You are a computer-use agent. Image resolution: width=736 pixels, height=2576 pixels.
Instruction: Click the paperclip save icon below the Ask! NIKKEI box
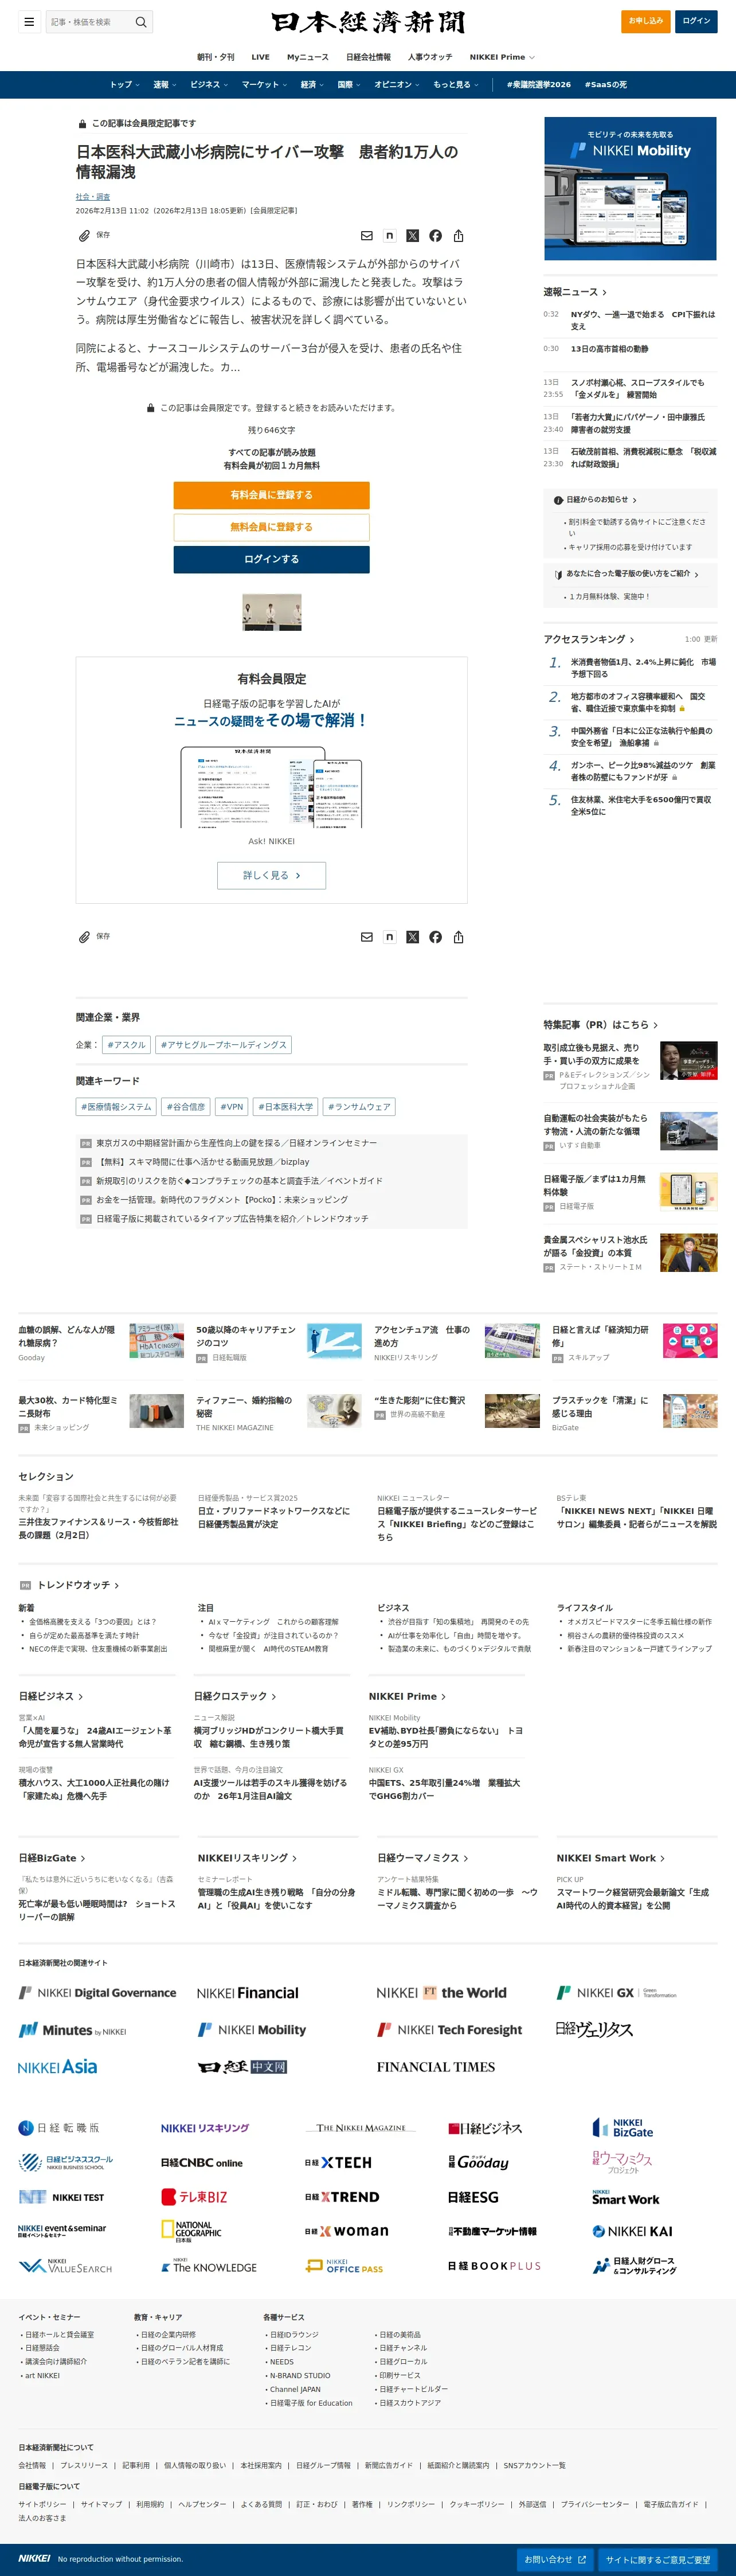pos(85,937)
